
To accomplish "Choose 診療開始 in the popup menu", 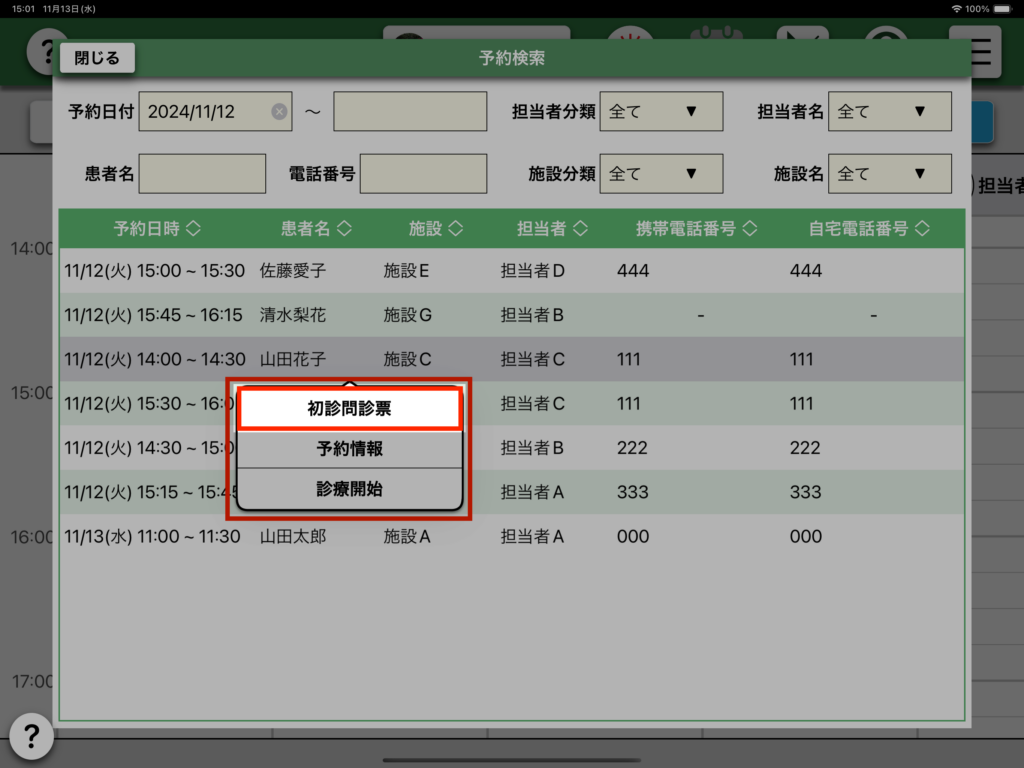I will 349,490.
